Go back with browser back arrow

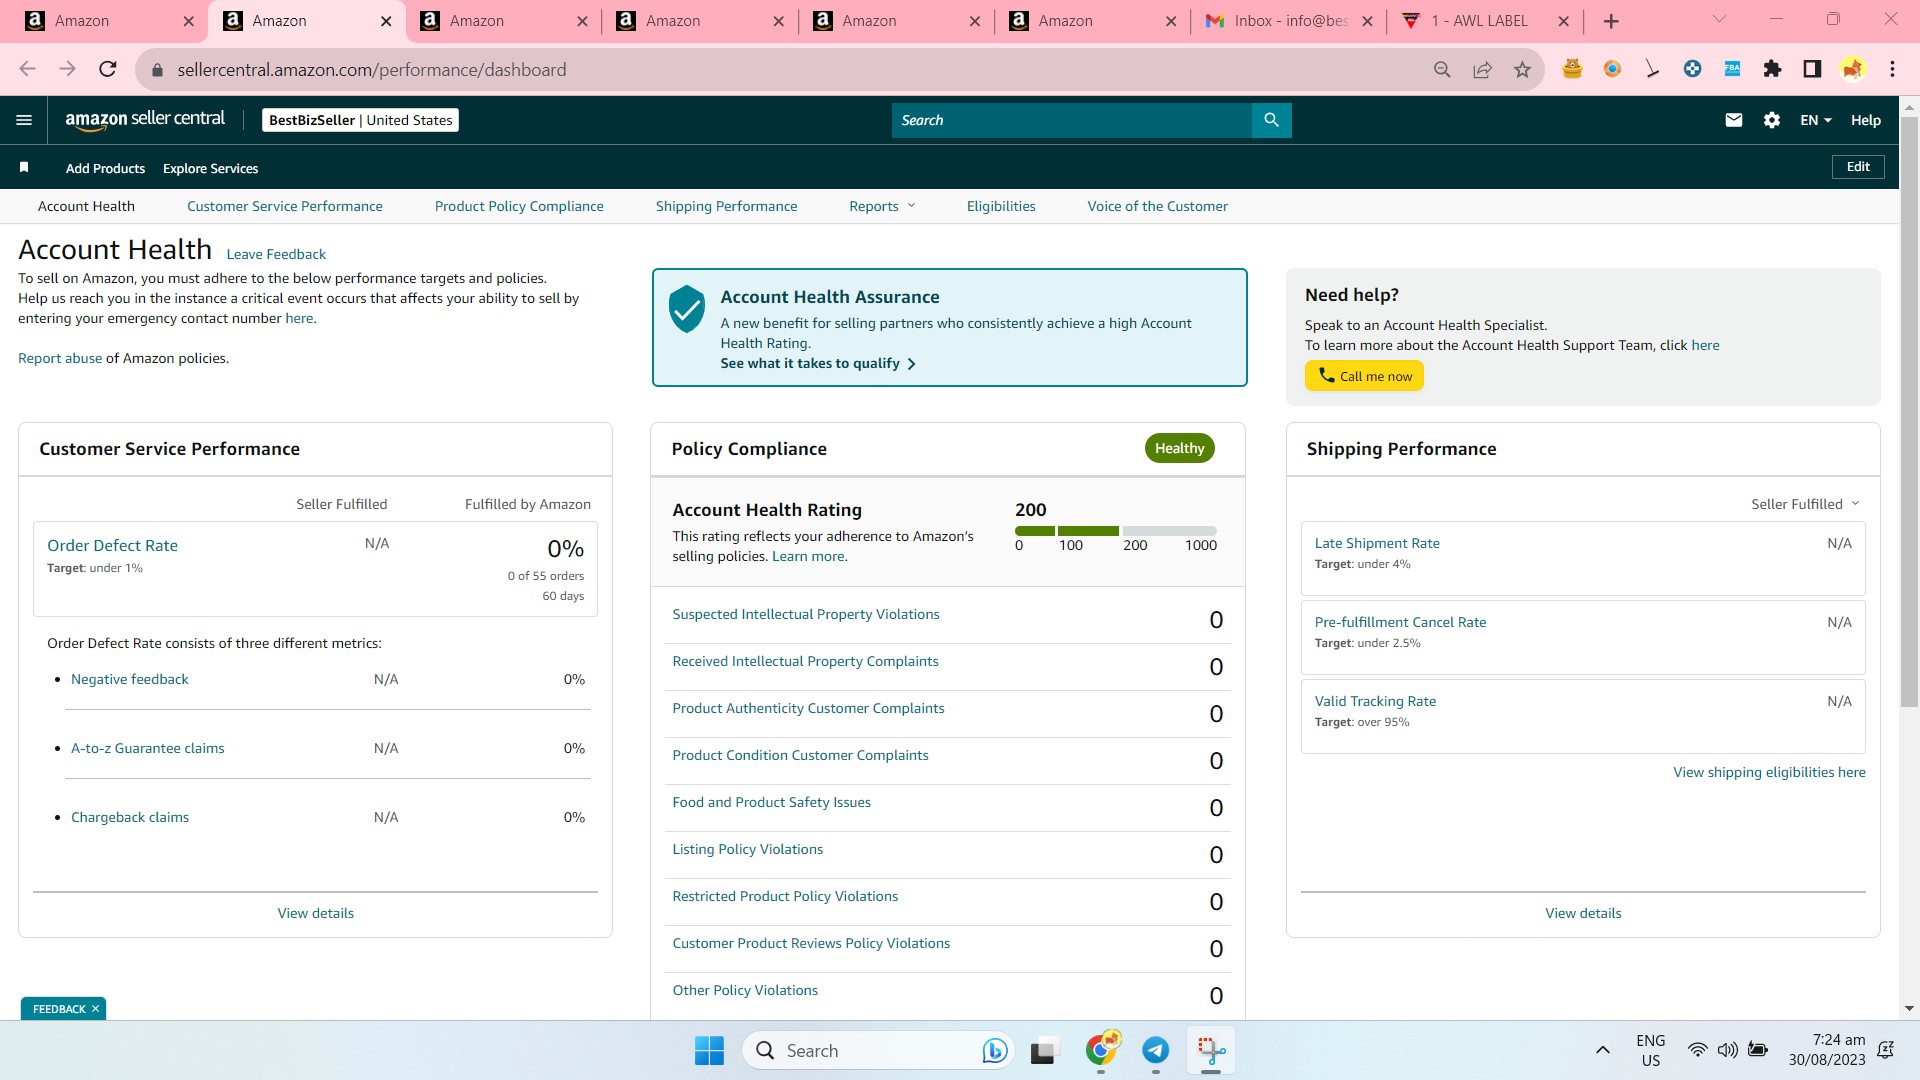(x=27, y=69)
